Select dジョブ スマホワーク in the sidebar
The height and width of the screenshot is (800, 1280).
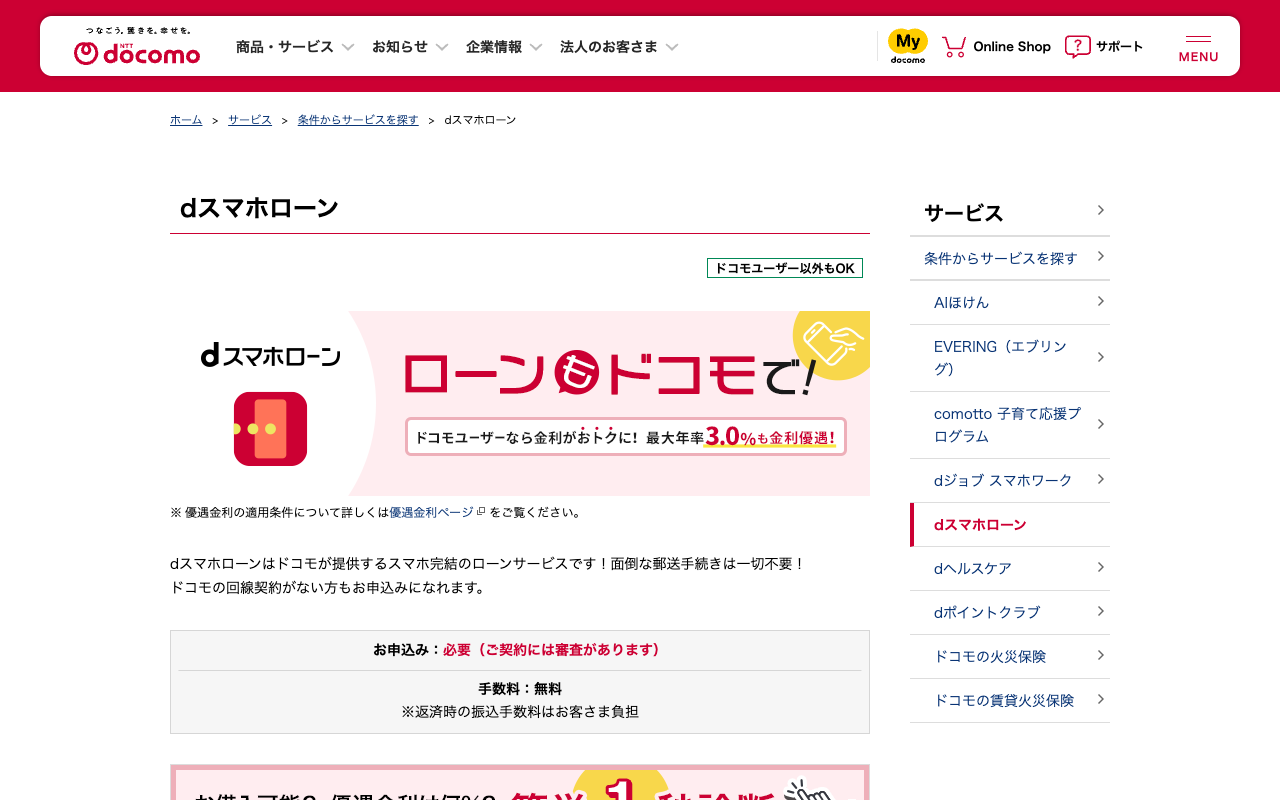(x=1010, y=480)
